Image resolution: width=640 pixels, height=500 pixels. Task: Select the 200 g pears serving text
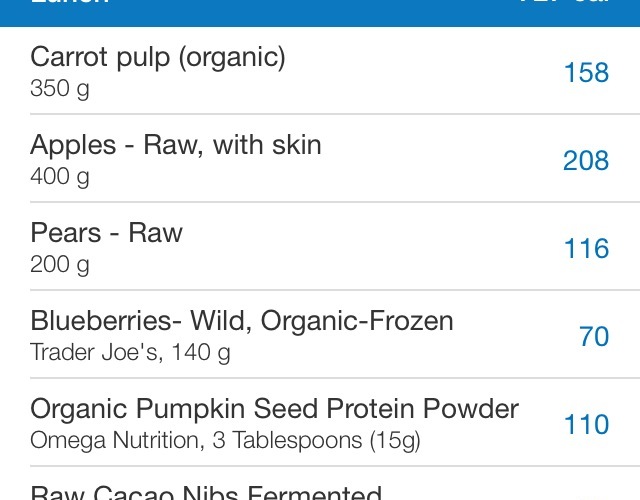point(60,264)
